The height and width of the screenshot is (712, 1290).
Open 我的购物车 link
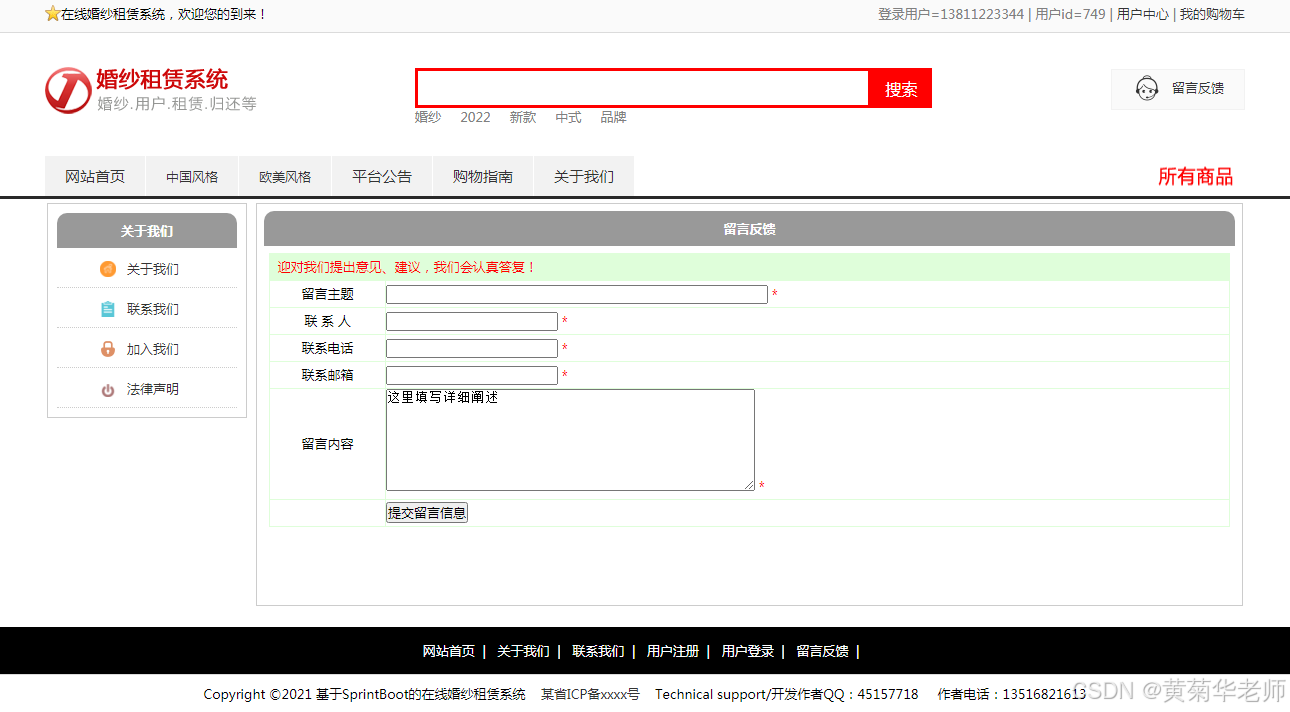(x=1212, y=14)
